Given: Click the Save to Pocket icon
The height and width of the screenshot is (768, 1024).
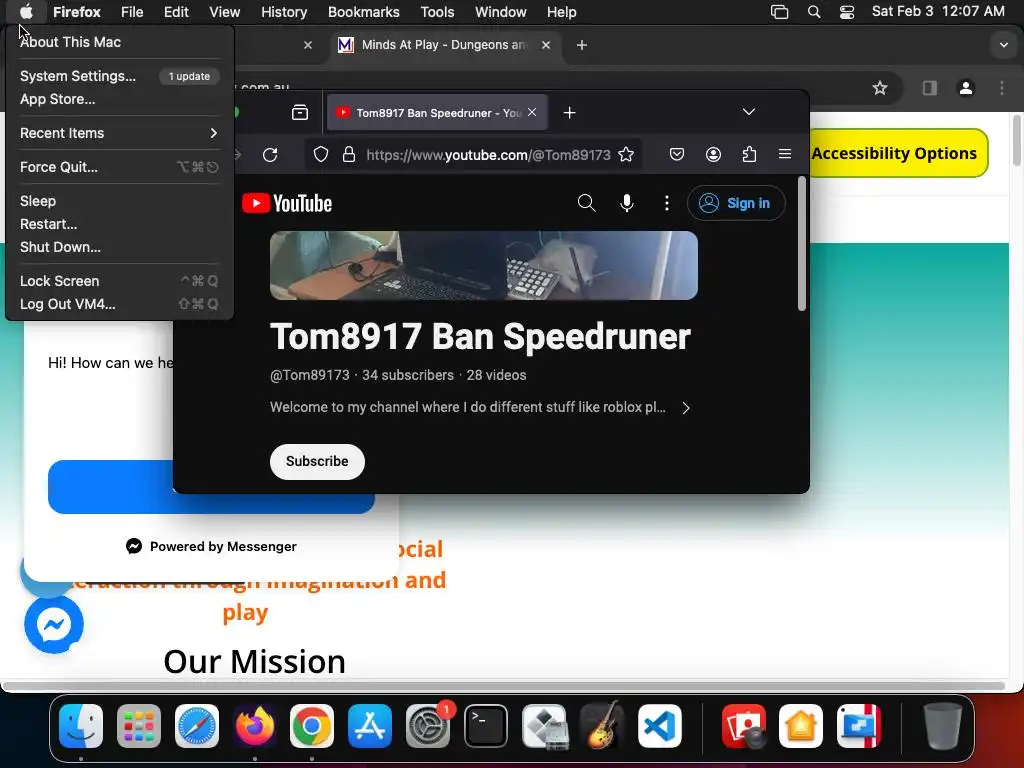Looking at the screenshot, I should [x=677, y=154].
